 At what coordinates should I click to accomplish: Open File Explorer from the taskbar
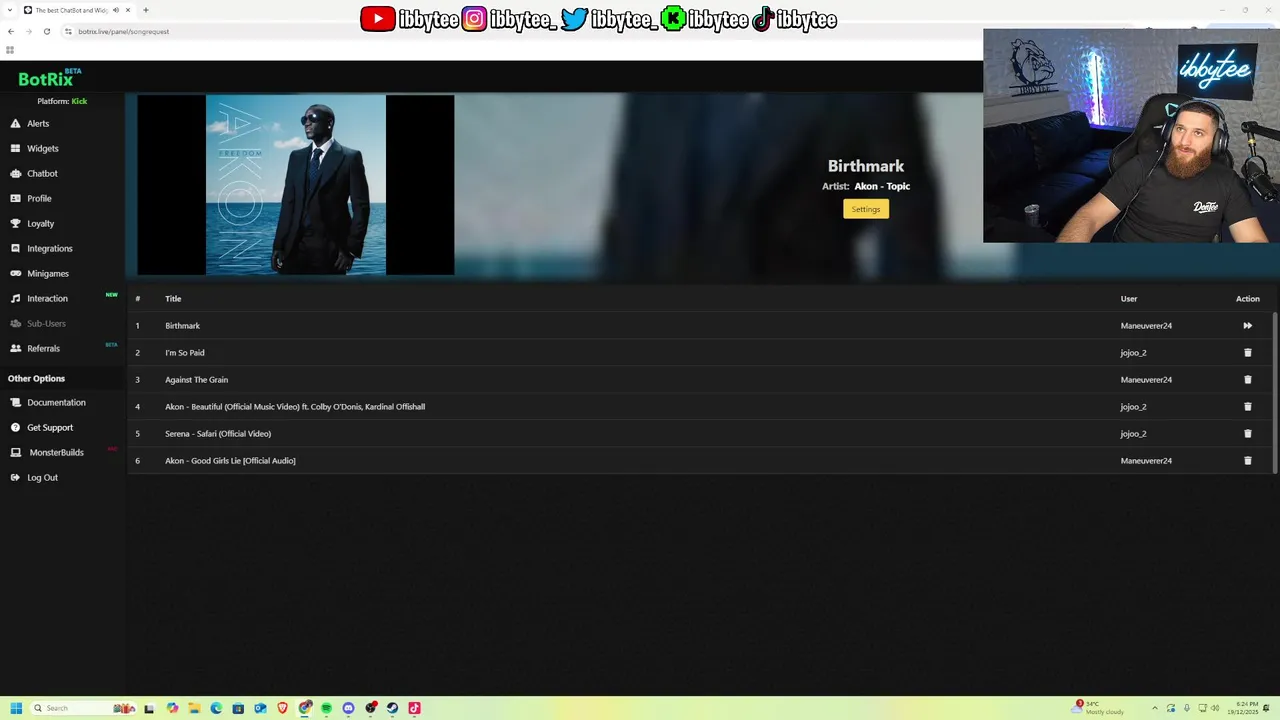(x=194, y=708)
